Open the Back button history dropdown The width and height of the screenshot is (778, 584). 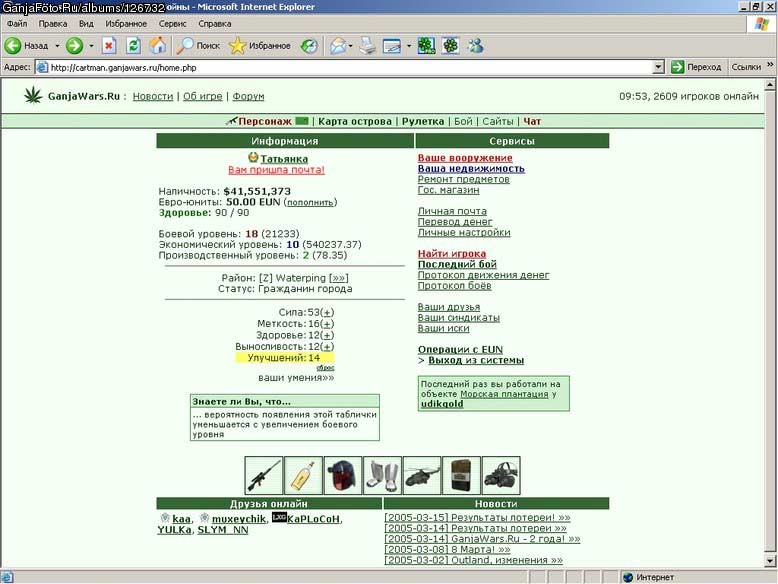[x=57, y=46]
